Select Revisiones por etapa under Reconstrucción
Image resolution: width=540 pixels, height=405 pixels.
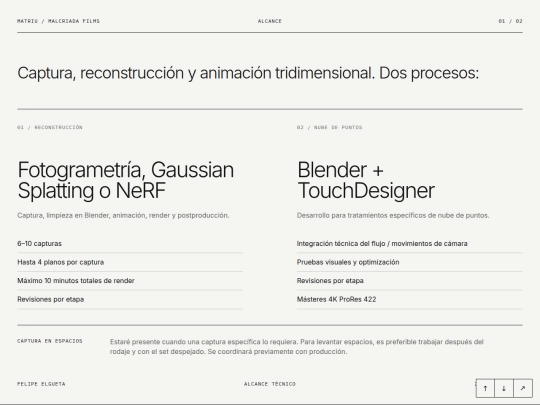(130, 299)
